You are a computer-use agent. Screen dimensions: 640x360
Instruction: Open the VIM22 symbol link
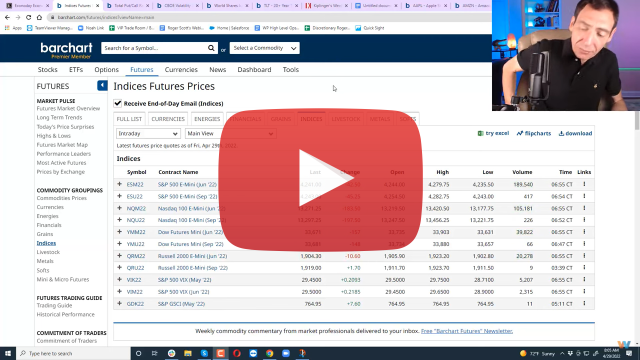pyautogui.click(x=134, y=292)
